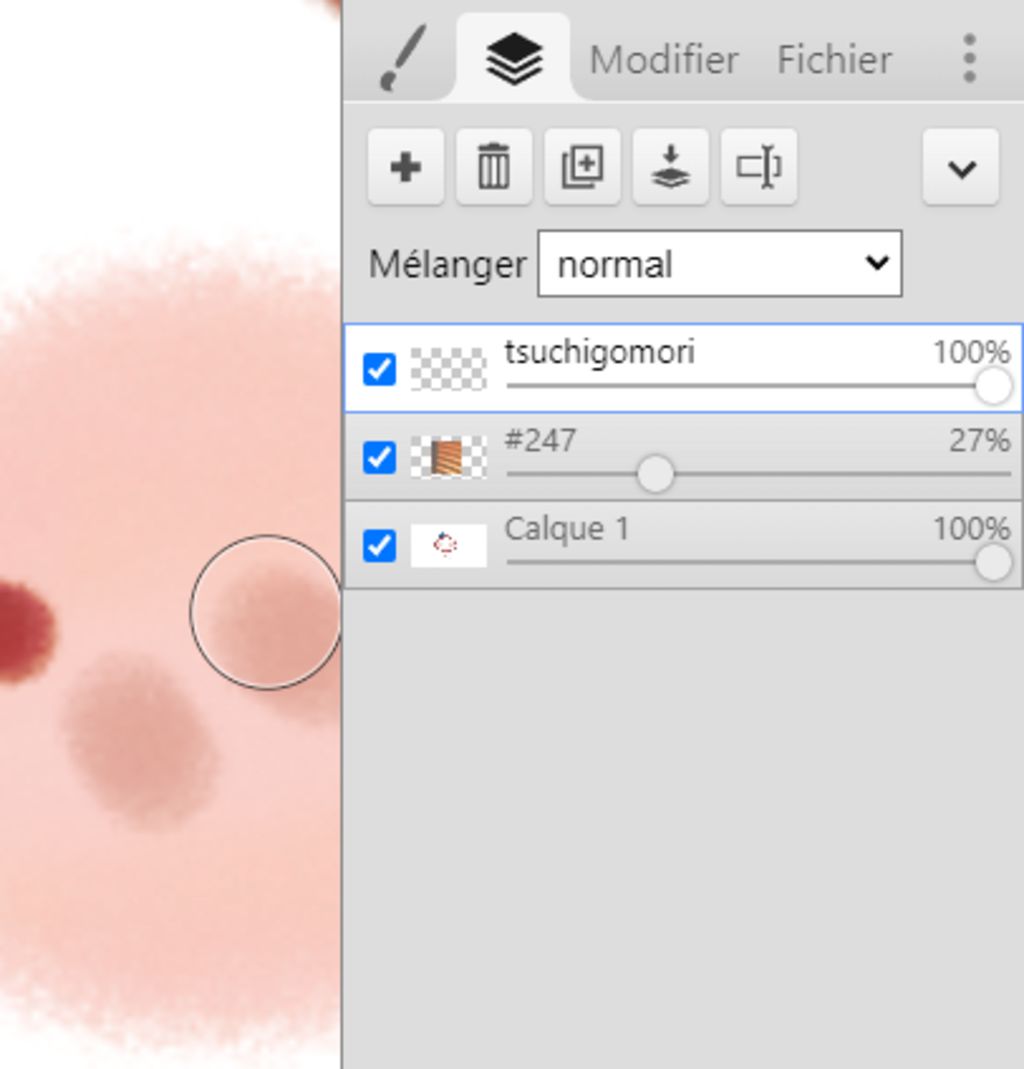This screenshot has height=1069, width=1024.
Task: Open the layers tab
Action: pyautogui.click(x=514, y=59)
